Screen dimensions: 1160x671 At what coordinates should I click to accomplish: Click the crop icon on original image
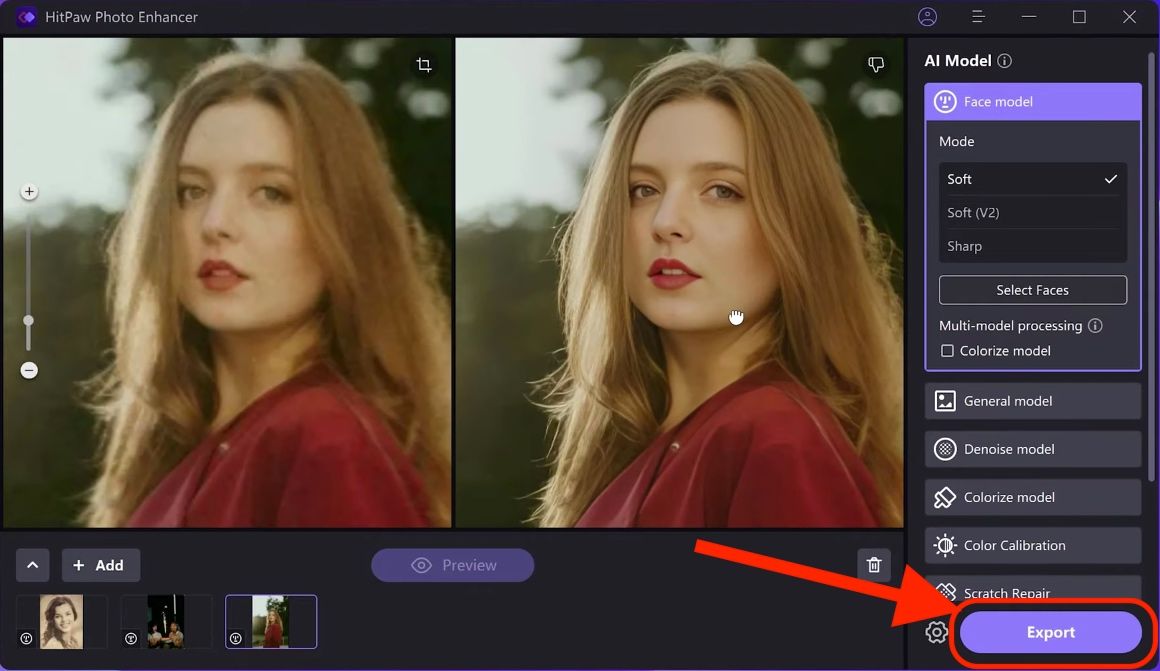click(x=424, y=65)
